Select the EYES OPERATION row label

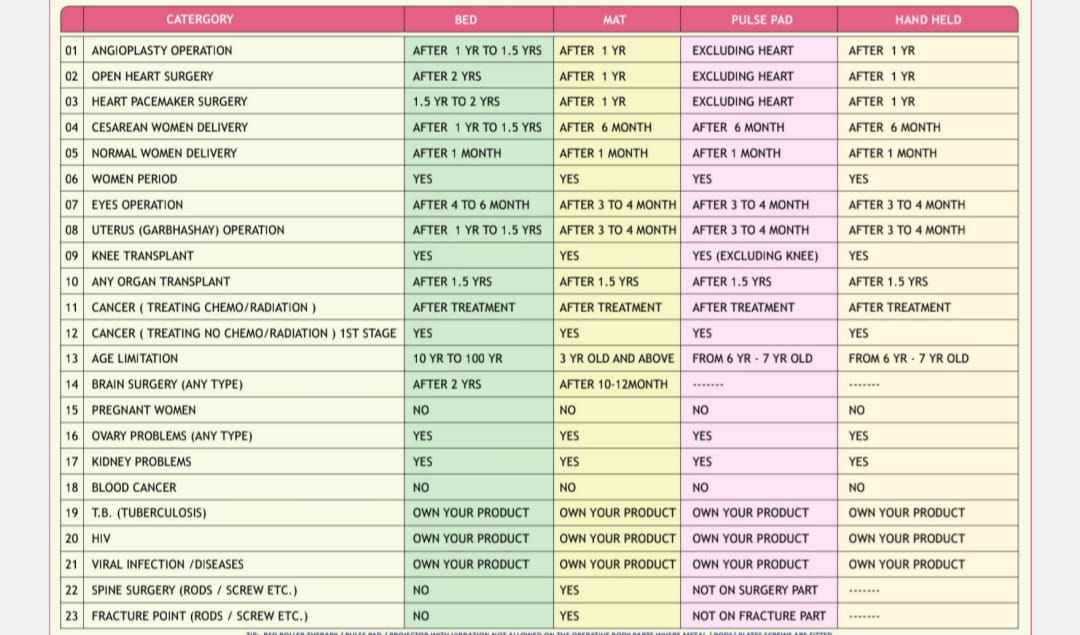pyautogui.click(x=137, y=205)
